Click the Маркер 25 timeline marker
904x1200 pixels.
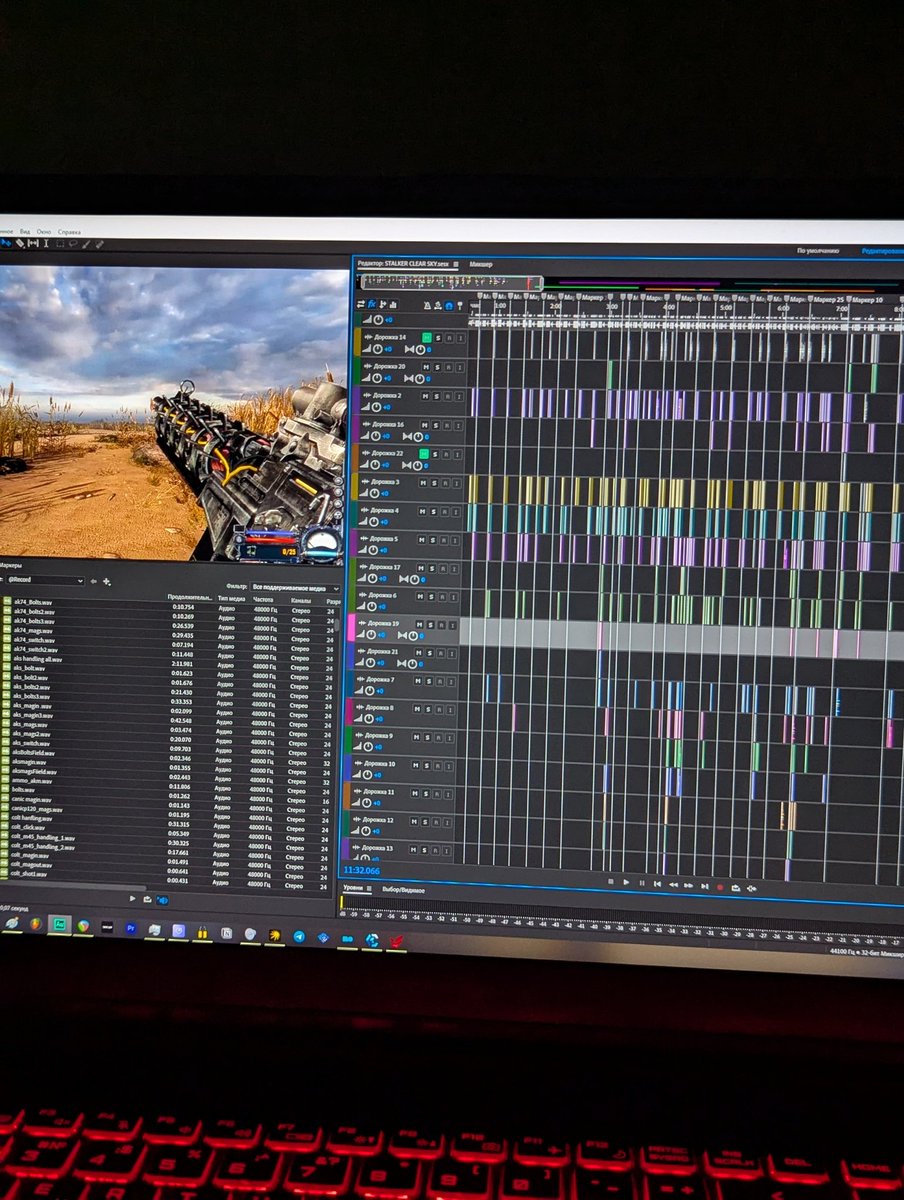point(828,300)
